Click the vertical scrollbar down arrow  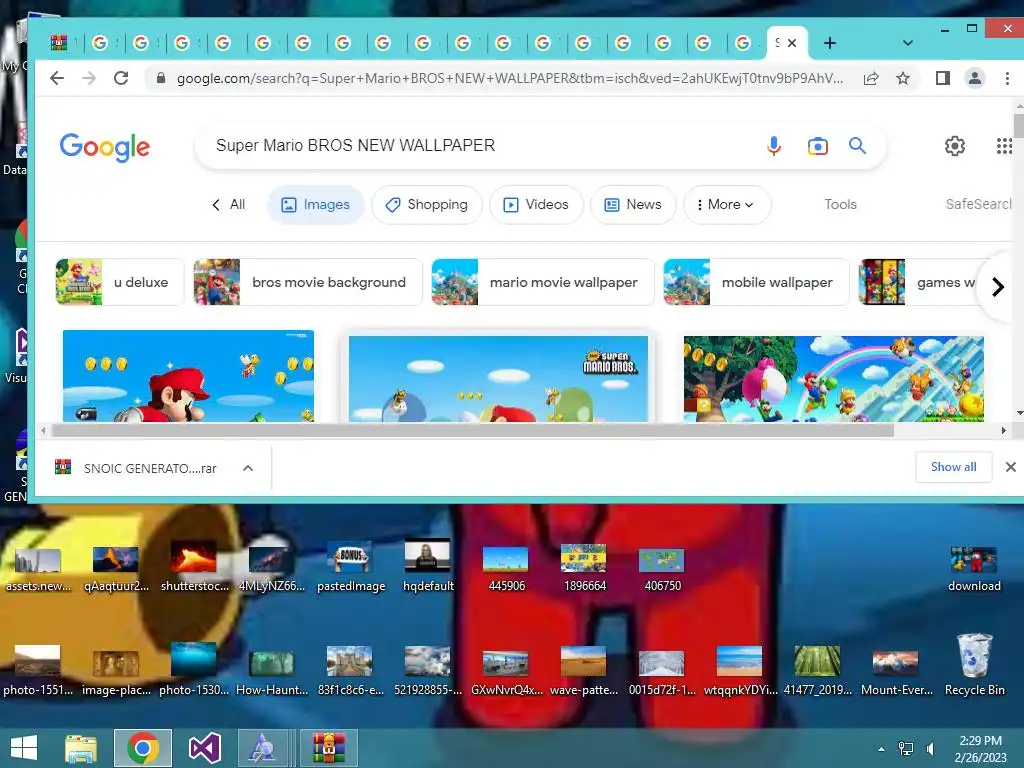click(x=1019, y=413)
